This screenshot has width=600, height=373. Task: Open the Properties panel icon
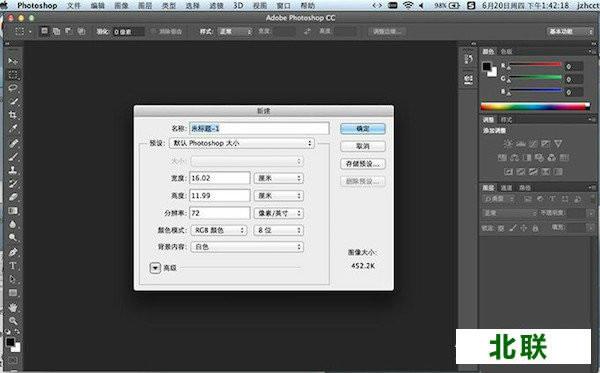[468, 79]
